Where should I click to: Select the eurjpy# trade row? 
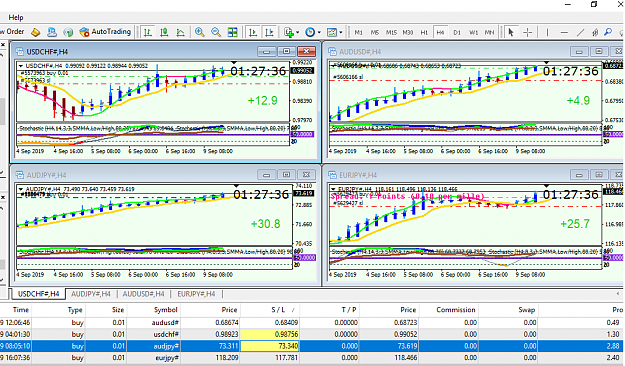coord(312,358)
